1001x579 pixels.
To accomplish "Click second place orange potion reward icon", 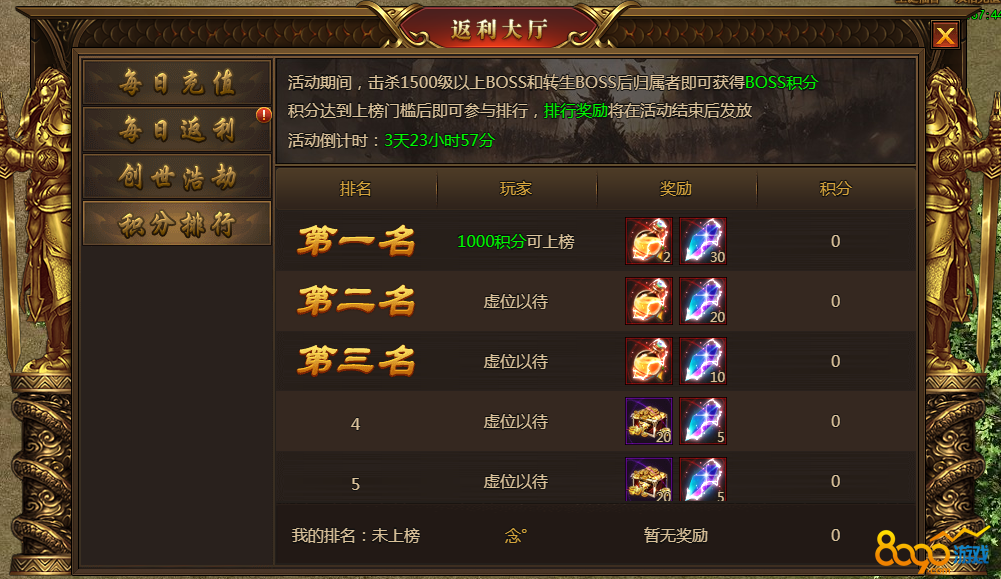I will (x=649, y=301).
